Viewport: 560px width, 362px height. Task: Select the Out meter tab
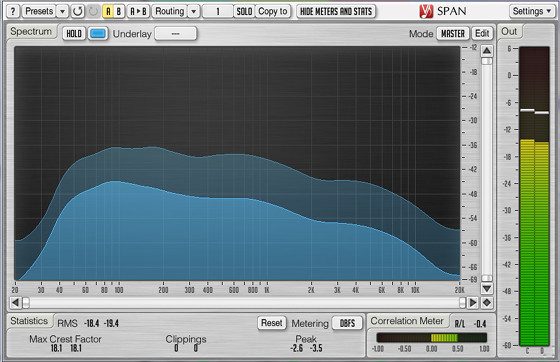click(509, 31)
